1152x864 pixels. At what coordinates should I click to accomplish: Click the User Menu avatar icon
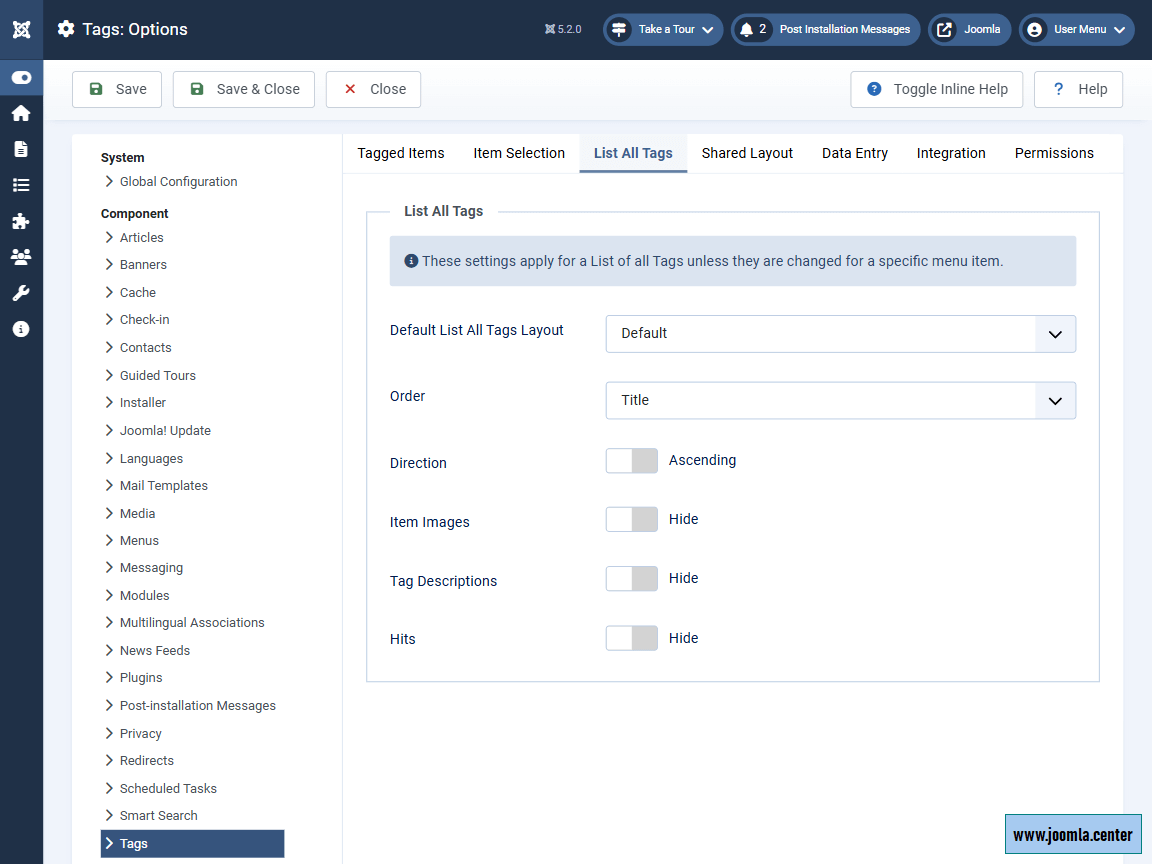(x=1034, y=29)
